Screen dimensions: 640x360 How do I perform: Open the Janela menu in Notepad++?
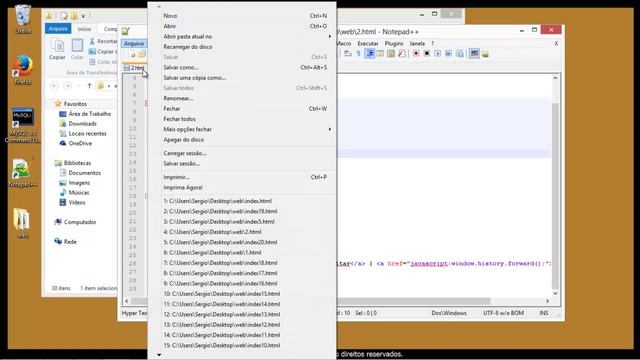point(417,43)
